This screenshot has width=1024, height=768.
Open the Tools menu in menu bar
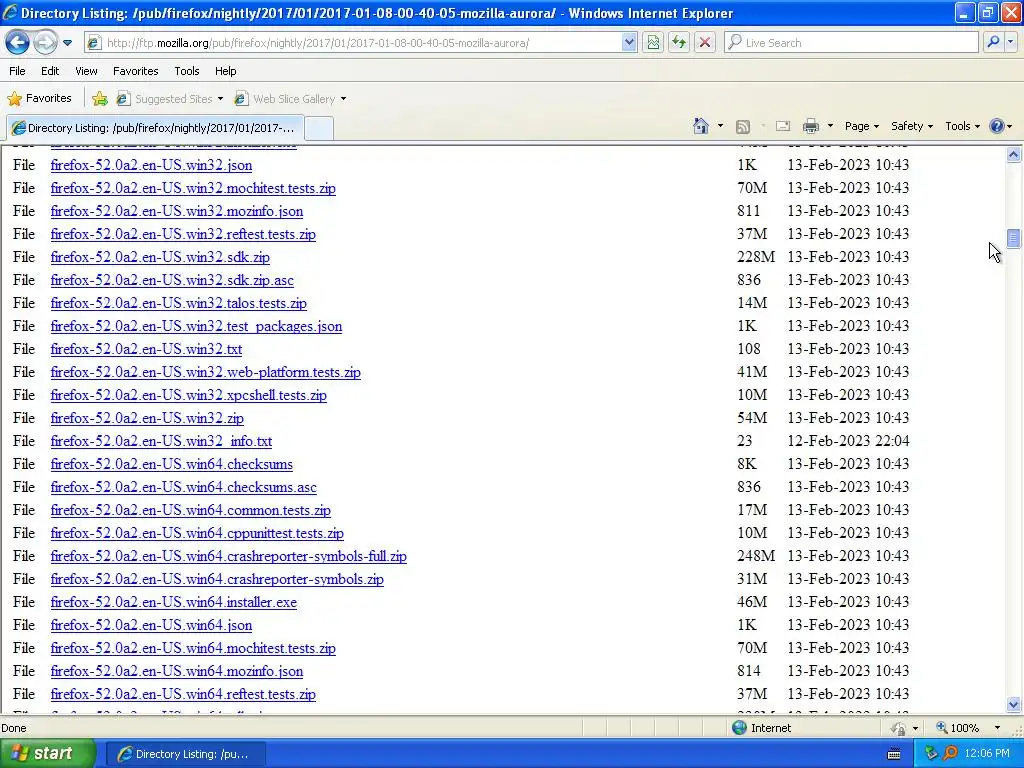click(187, 71)
